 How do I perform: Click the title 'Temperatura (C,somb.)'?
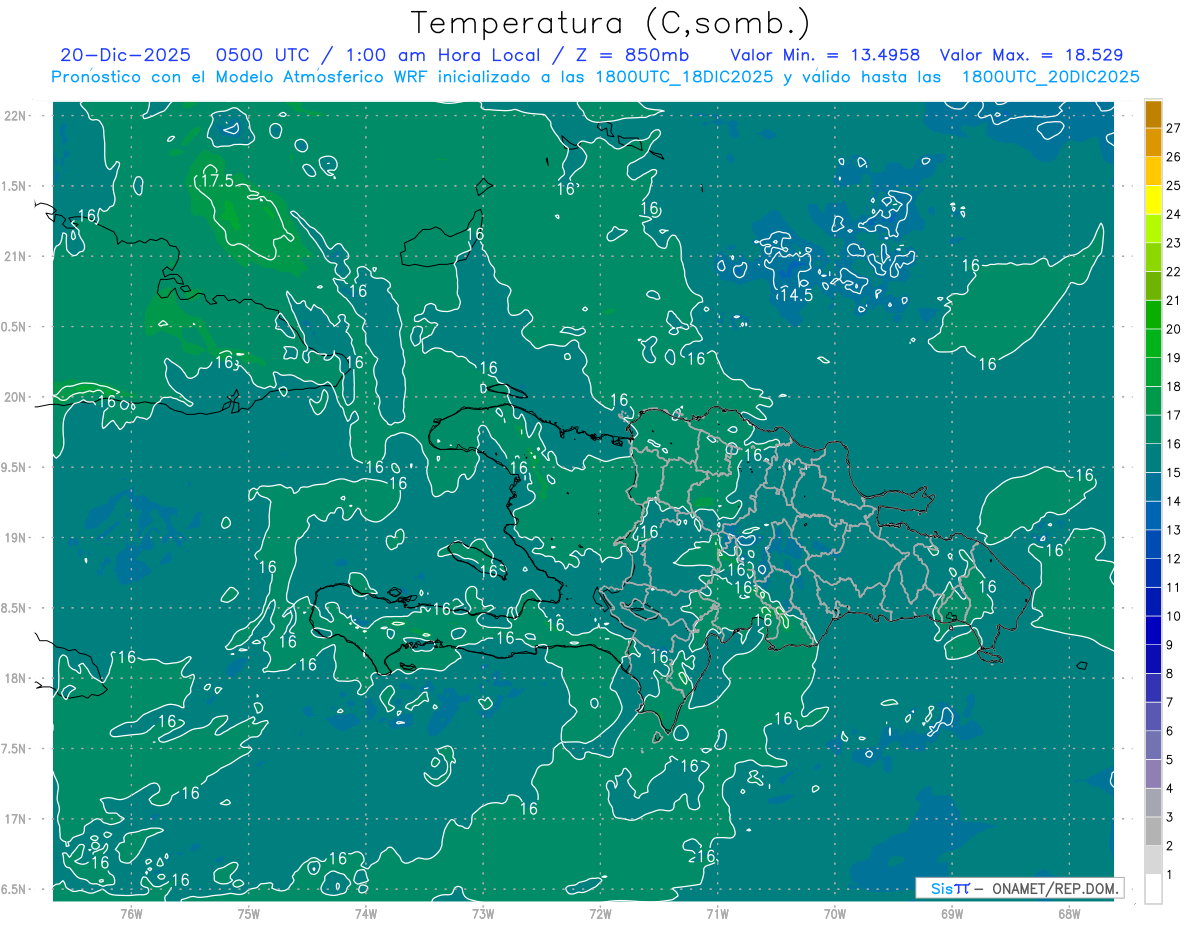[612, 23]
